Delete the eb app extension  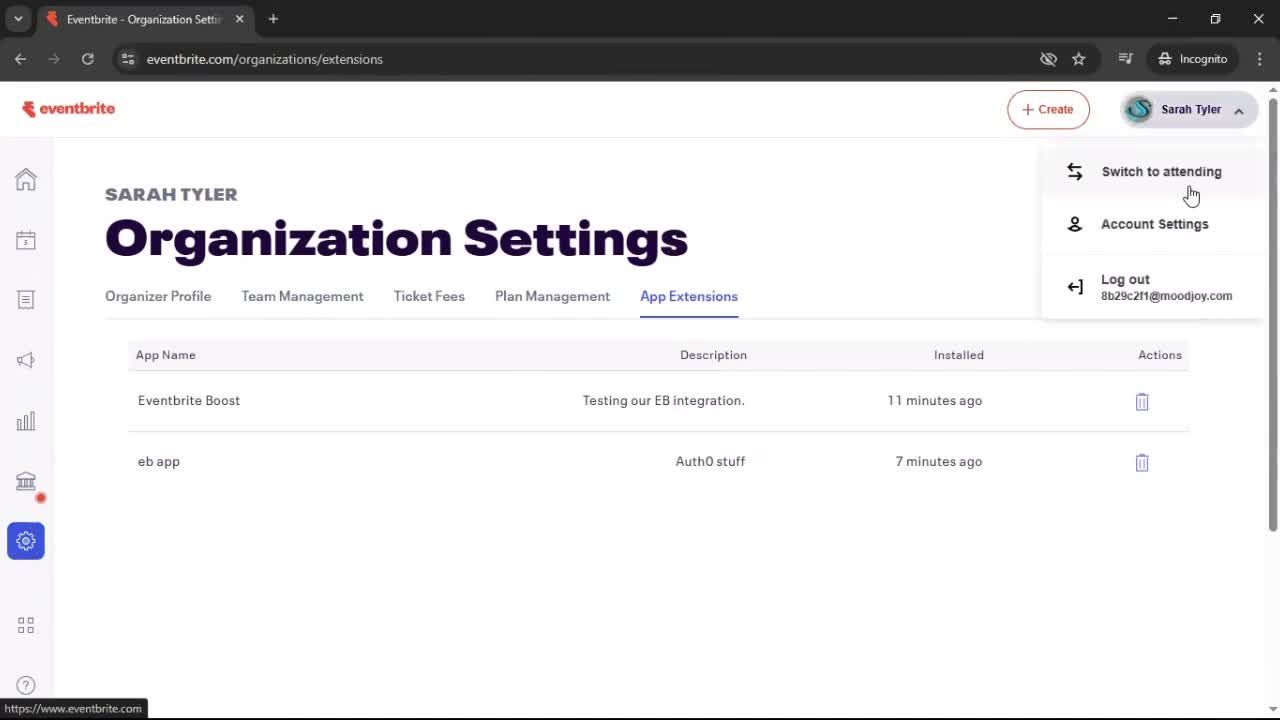pyautogui.click(x=1142, y=462)
